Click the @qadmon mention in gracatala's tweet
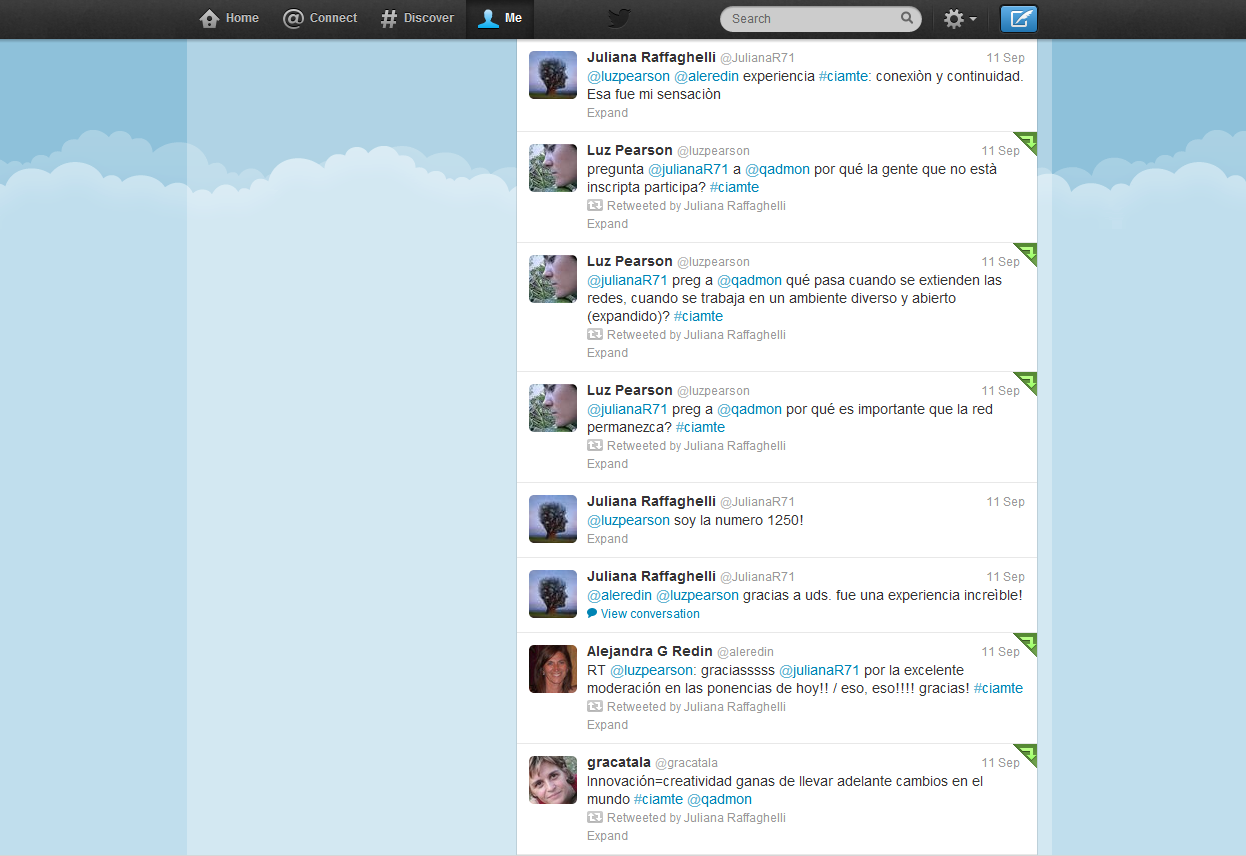The height and width of the screenshot is (856, 1246). (719, 799)
